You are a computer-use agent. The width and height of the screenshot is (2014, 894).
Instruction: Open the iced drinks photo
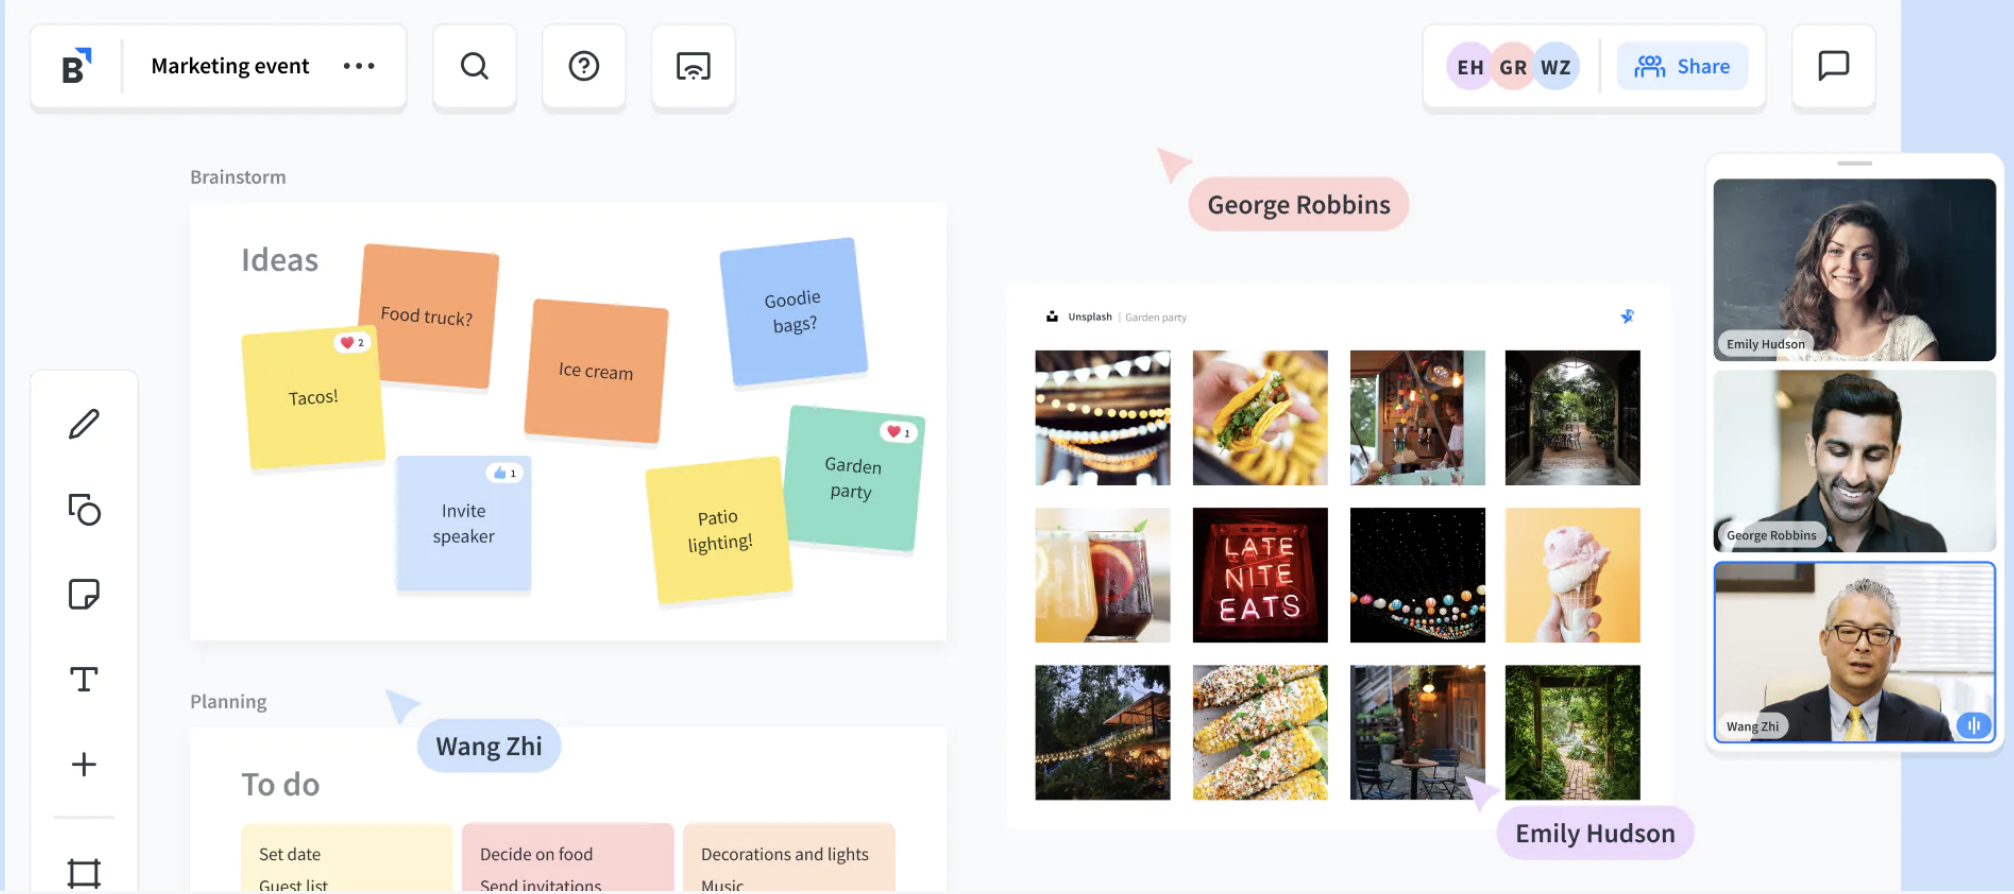coord(1103,575)
